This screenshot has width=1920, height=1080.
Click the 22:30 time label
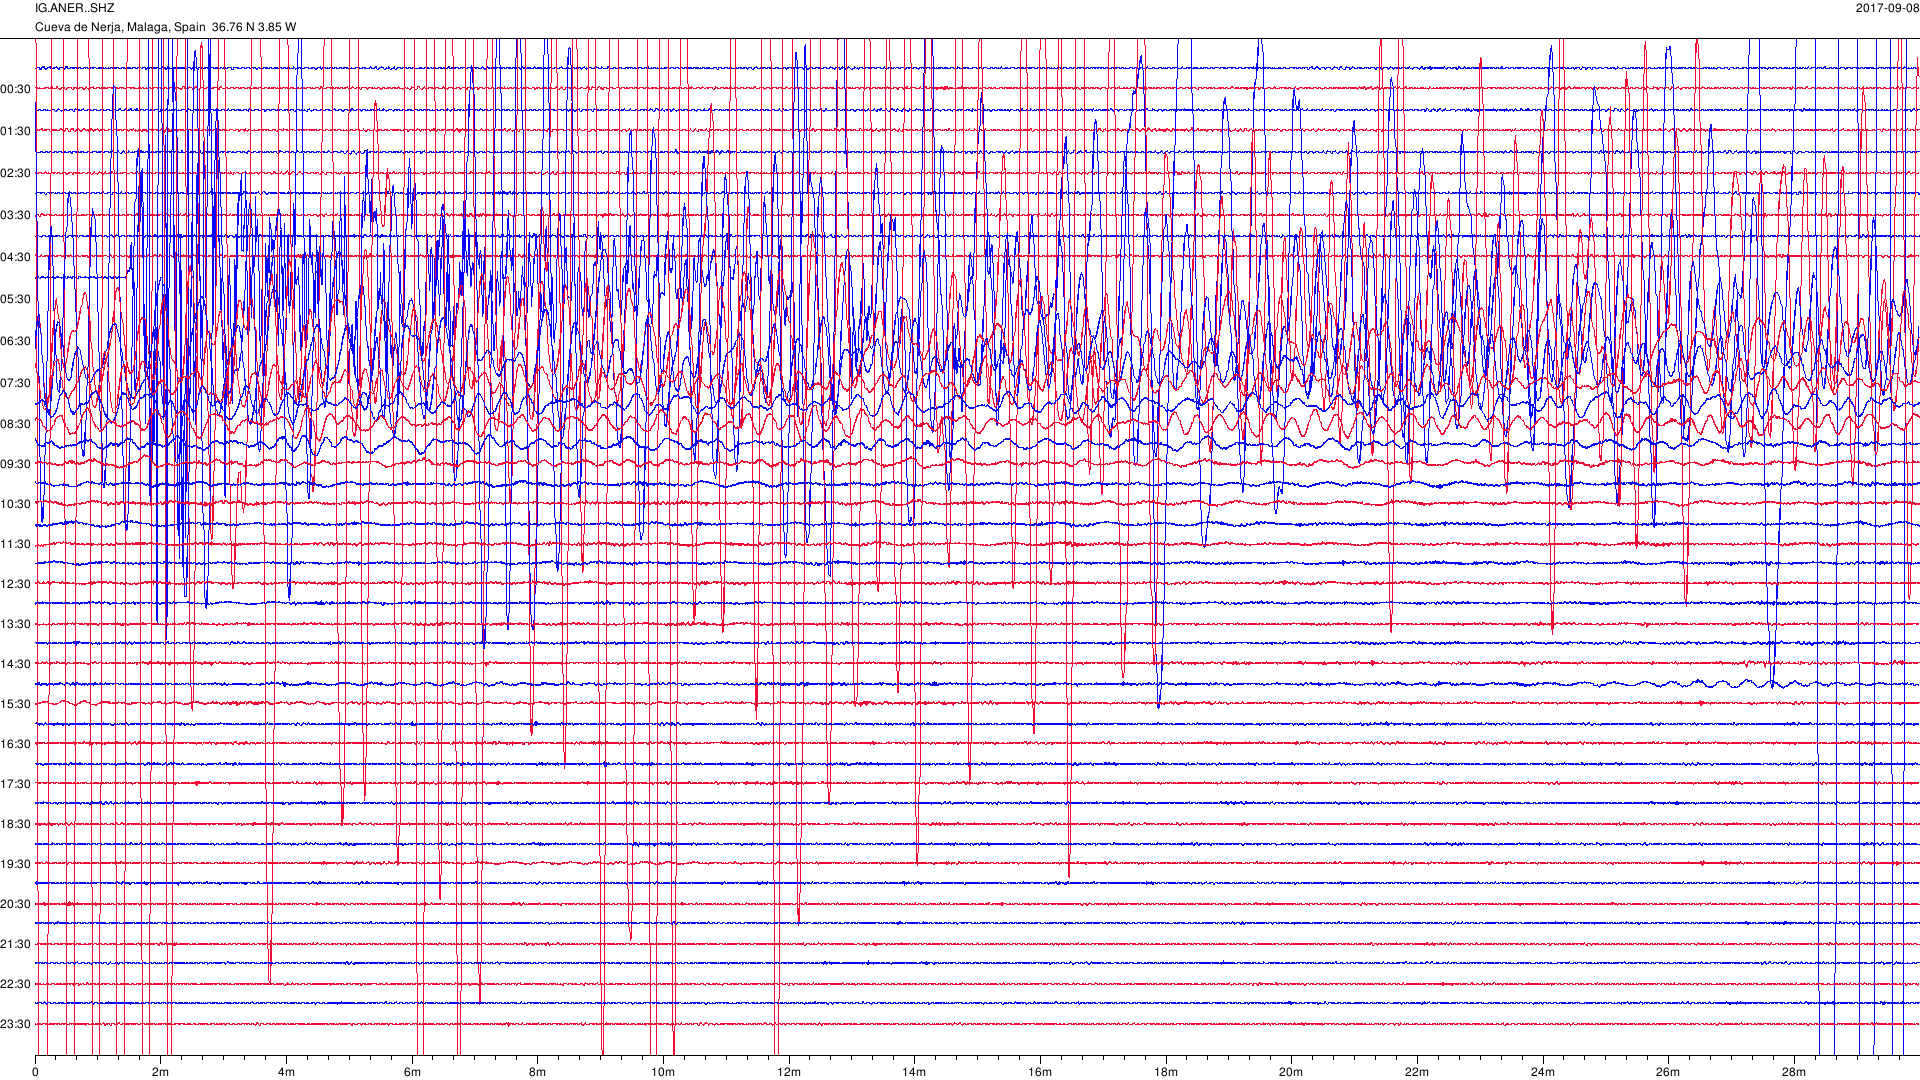click(16, 984)
